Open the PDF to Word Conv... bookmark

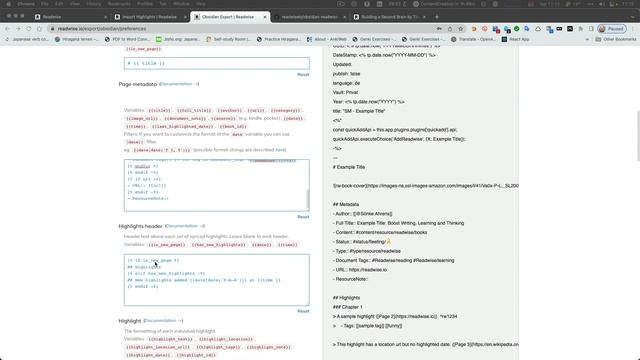click(127, 39)
